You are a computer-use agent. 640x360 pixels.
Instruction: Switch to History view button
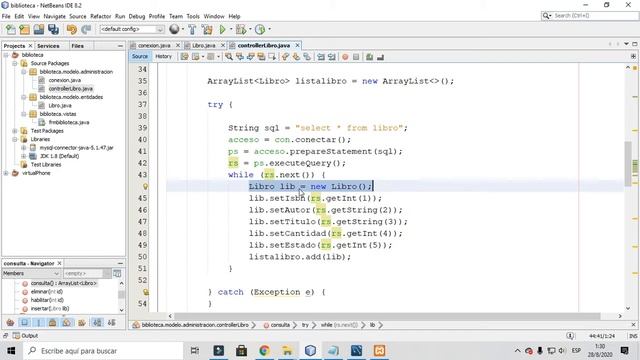pyautogui.click(x=163, y=57)
